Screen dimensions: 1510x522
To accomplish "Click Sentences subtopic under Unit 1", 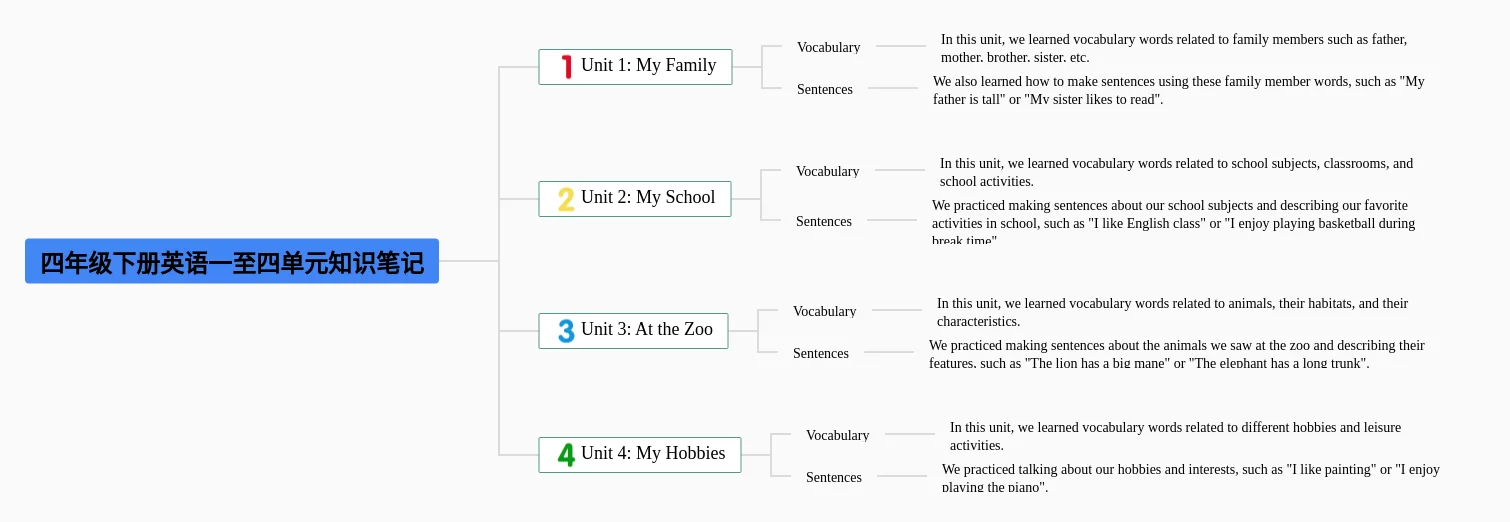I will (825, 89).
